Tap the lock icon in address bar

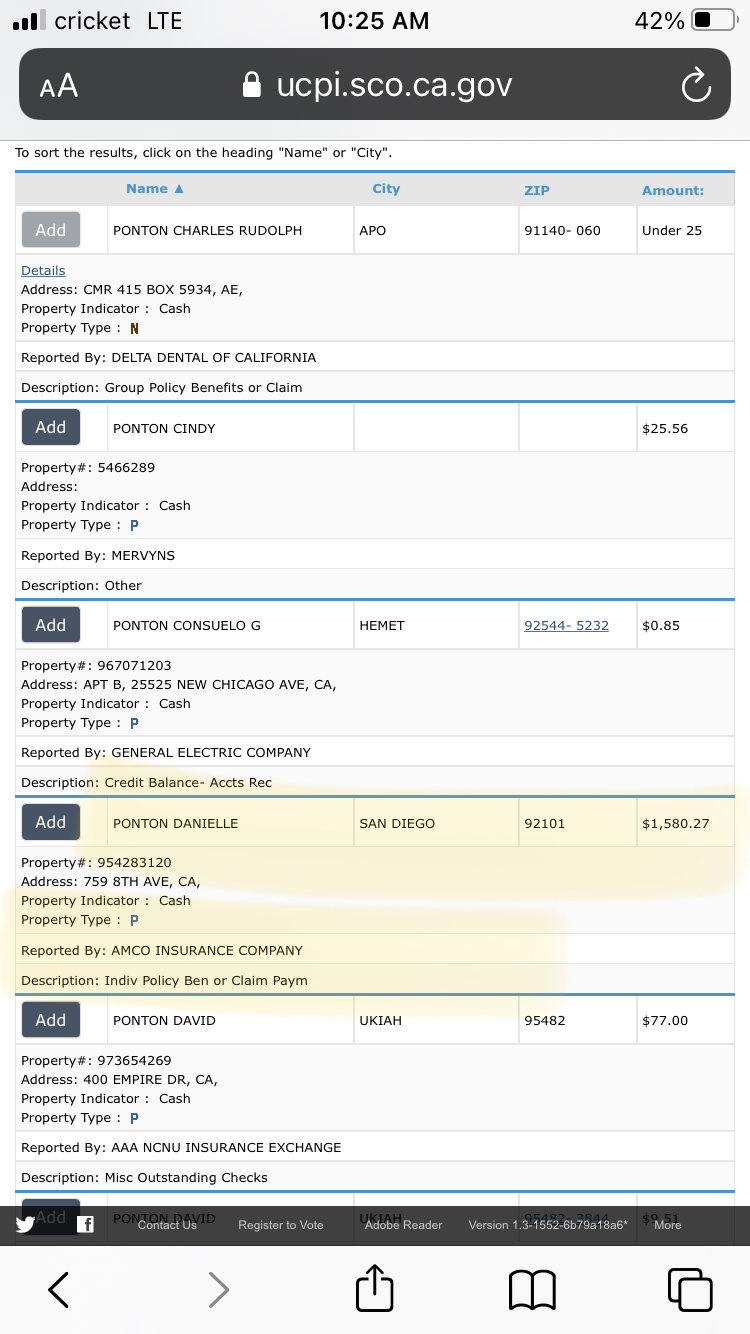coord(253,85)
